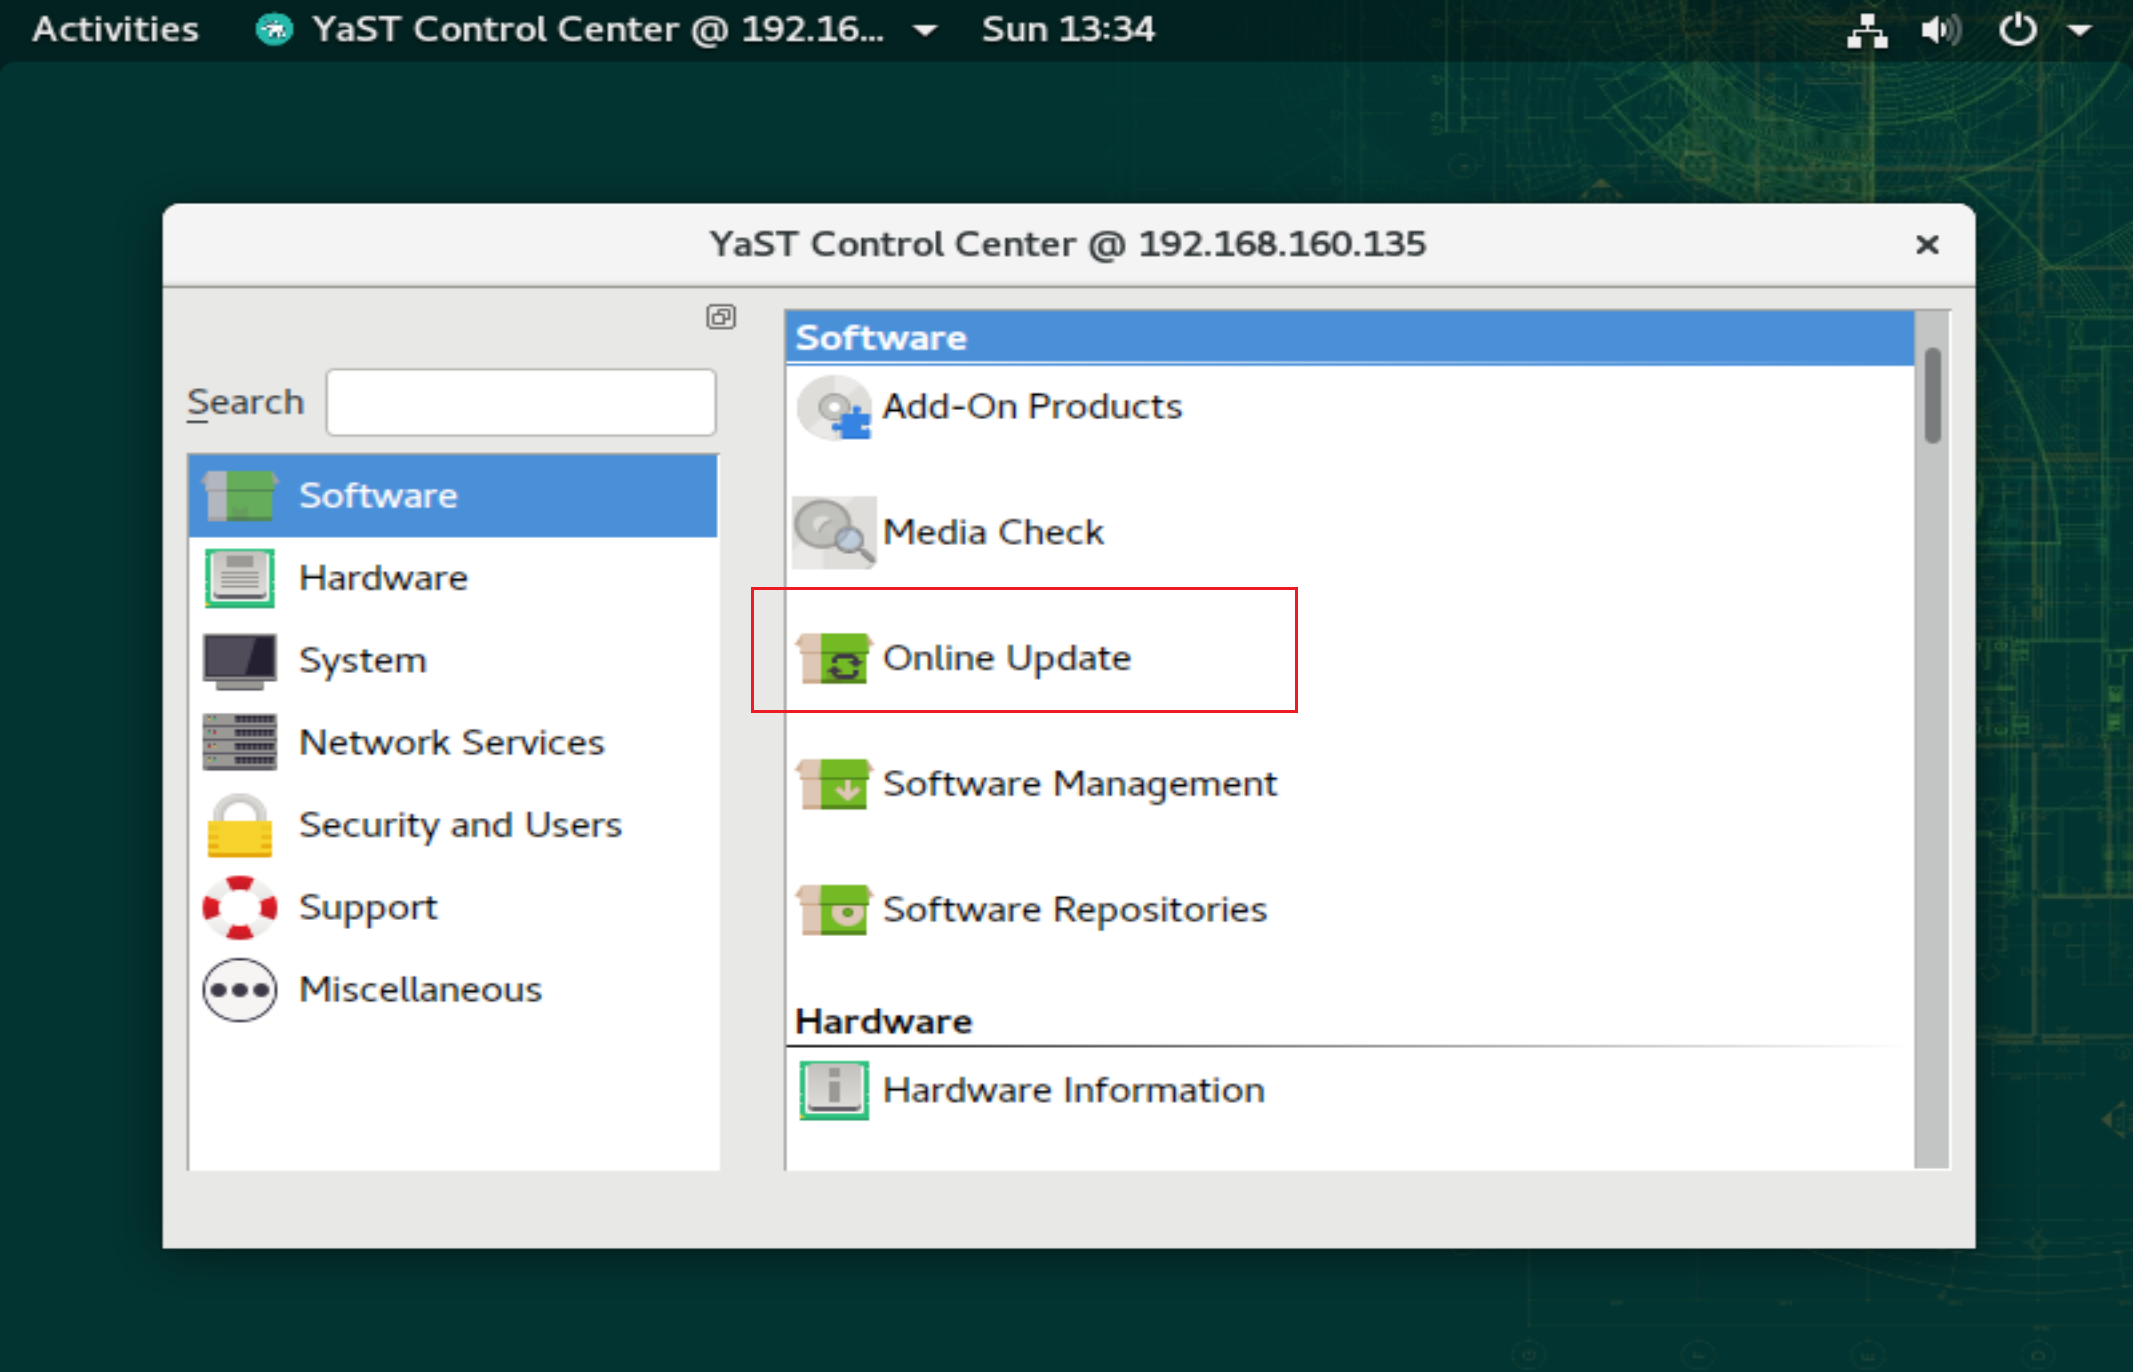Screen dimensions: 2133x1372
Task: Focus the Search input field
Action: pyautogui.click(x=520, y=402)
